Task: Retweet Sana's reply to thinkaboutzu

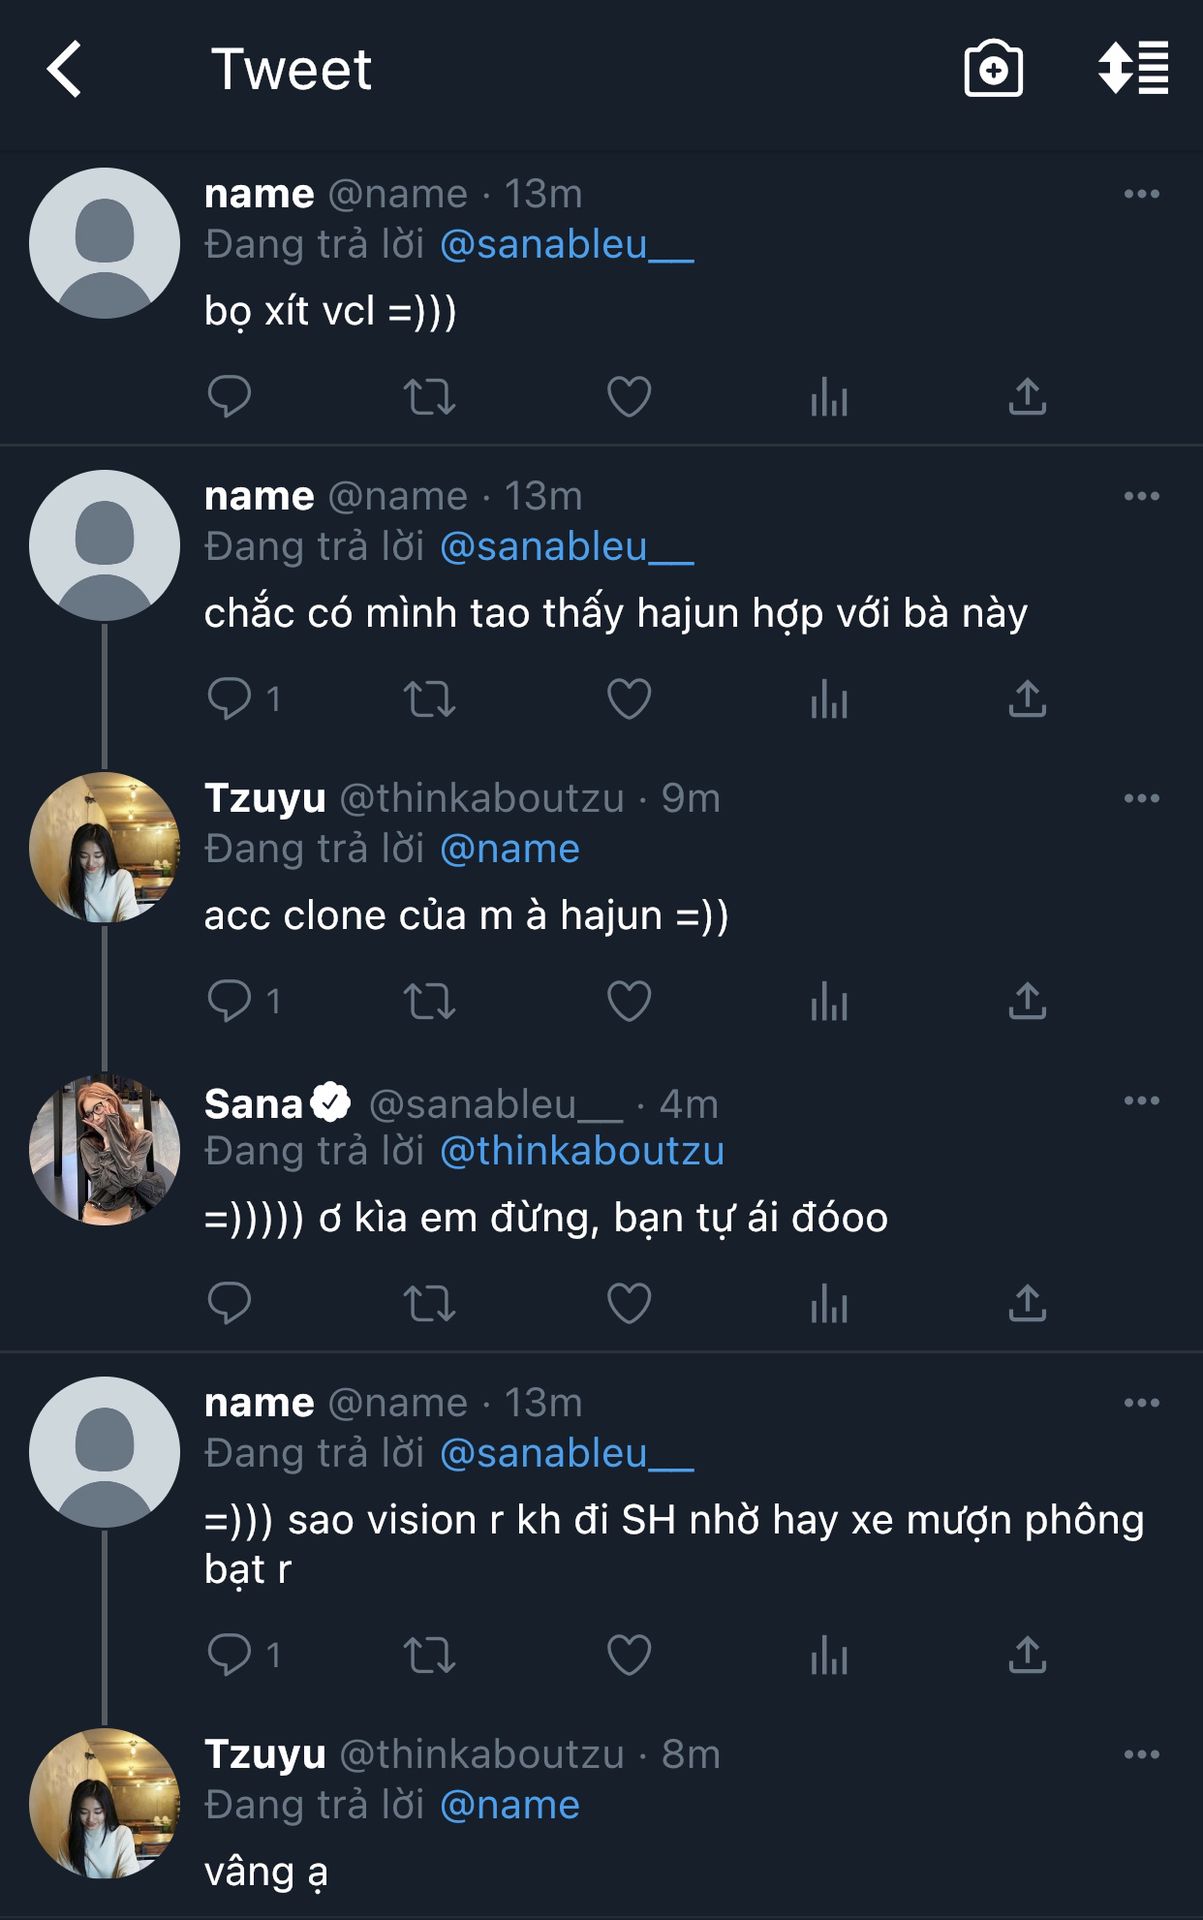Action: pos(429,1303)
